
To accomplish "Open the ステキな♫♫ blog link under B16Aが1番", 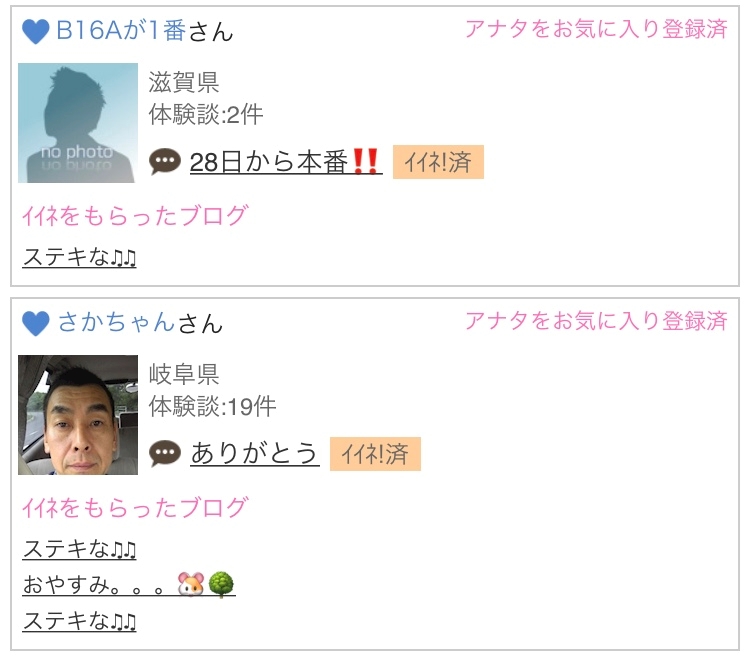I will click(79, 257).
